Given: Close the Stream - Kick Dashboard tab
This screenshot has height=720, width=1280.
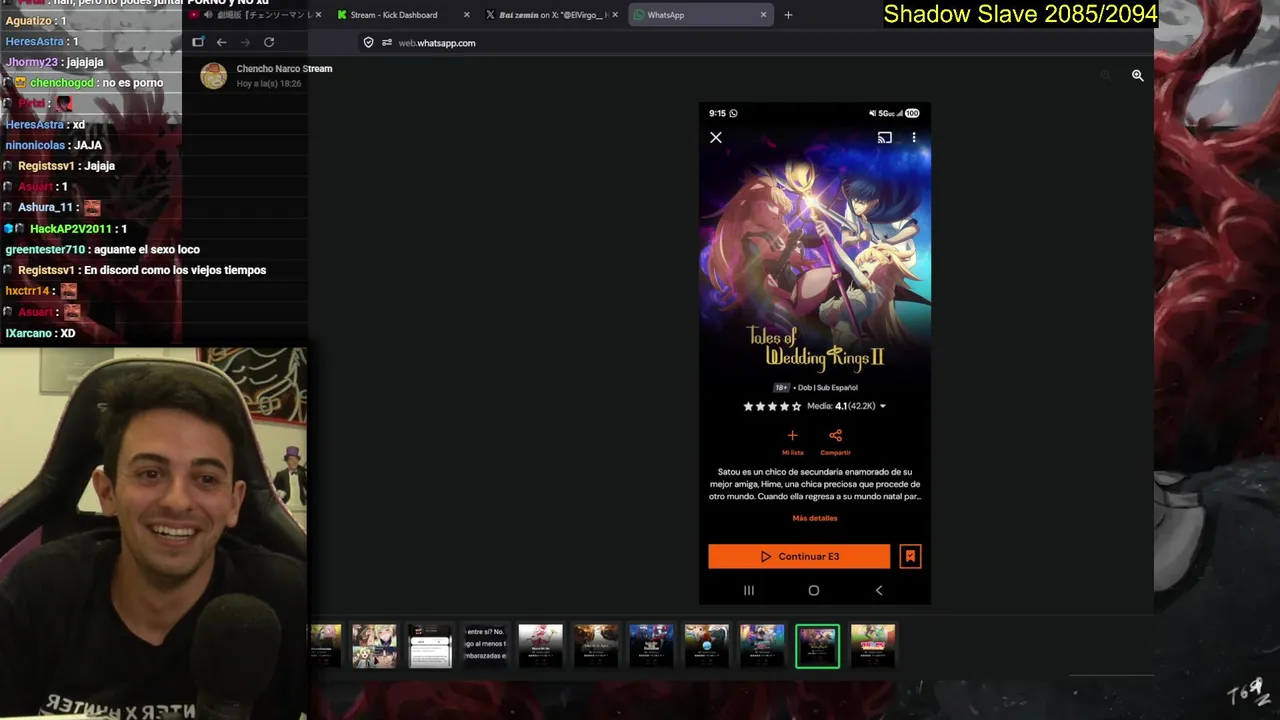Looking at the screenshot, I should tap(466, 15).
